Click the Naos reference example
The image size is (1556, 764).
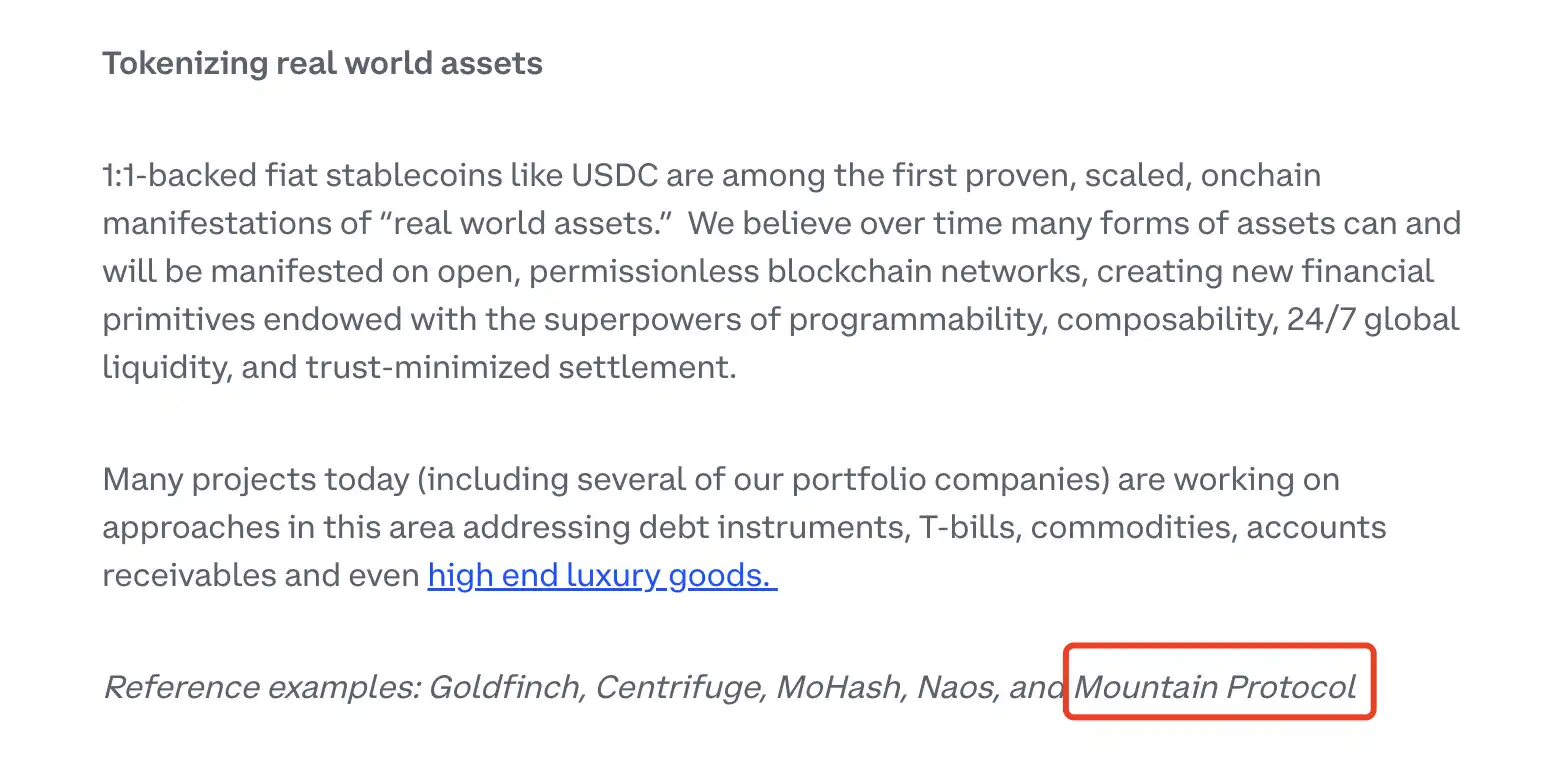pos(957,687)
